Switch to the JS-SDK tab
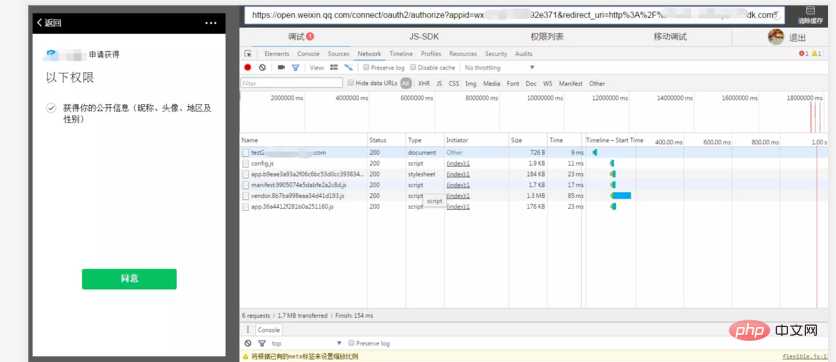This screenshot has height=362, width=836. tap(424, 37)
